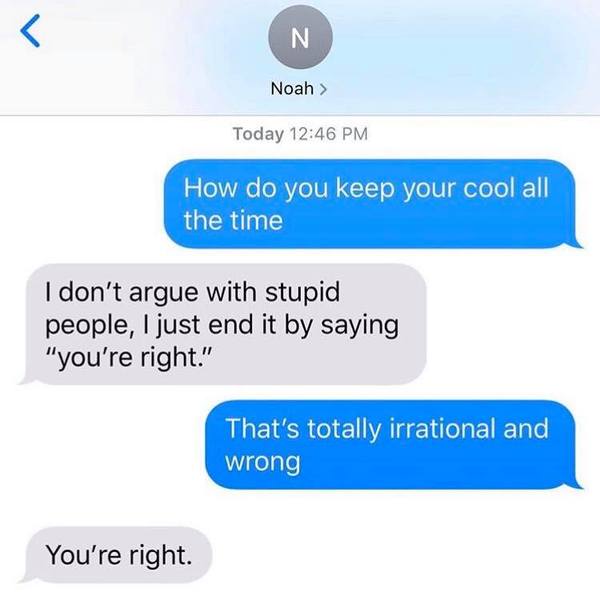This screenshot has height=592, width=600.
Task: Open the gray N contact avatar
Action: click(x=300, y=37)
